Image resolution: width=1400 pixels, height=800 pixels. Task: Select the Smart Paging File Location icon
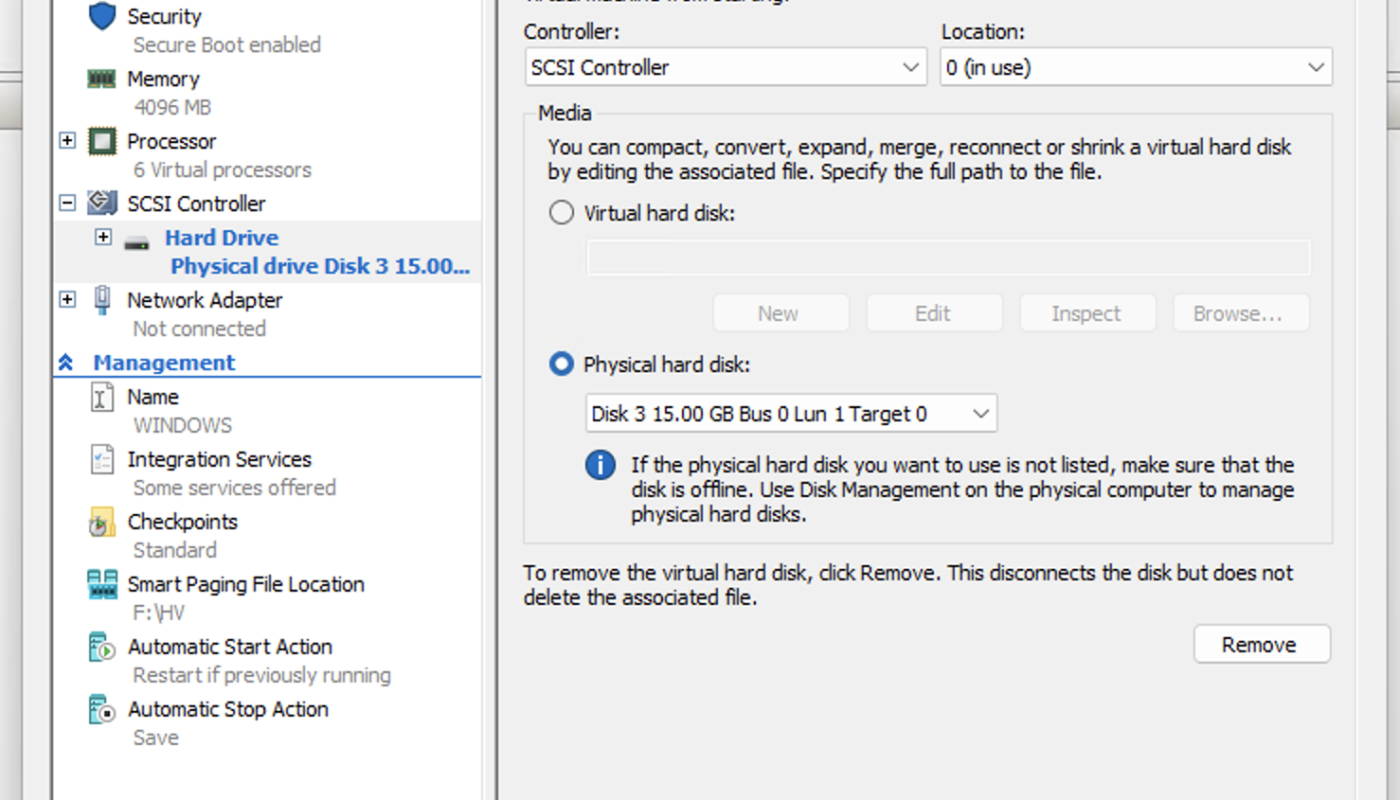point(102,584)
